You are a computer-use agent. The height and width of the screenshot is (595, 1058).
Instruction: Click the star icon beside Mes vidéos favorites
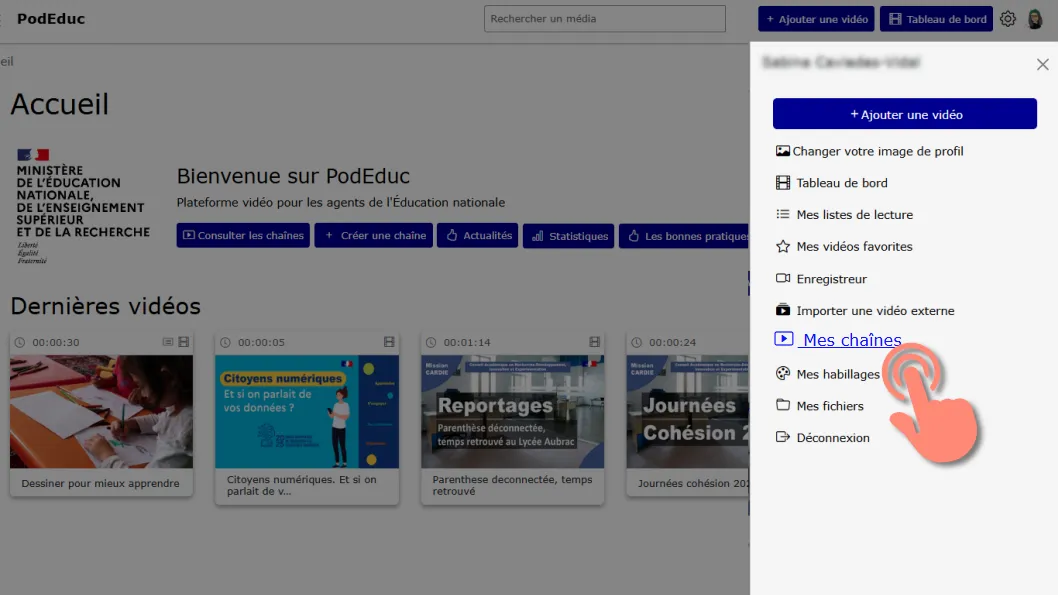pos(783,246)
